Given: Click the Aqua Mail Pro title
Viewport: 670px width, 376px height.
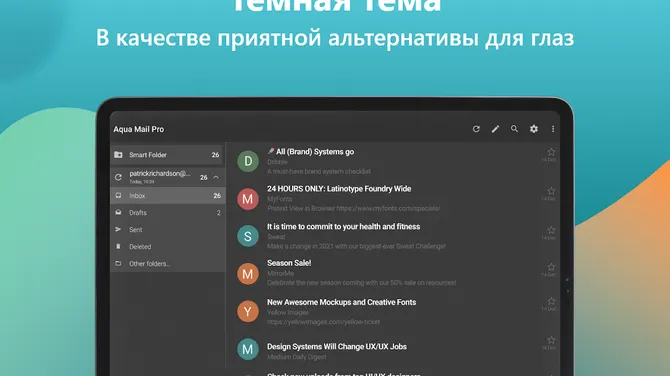Looking at the screenshot, I should (138, 129).
